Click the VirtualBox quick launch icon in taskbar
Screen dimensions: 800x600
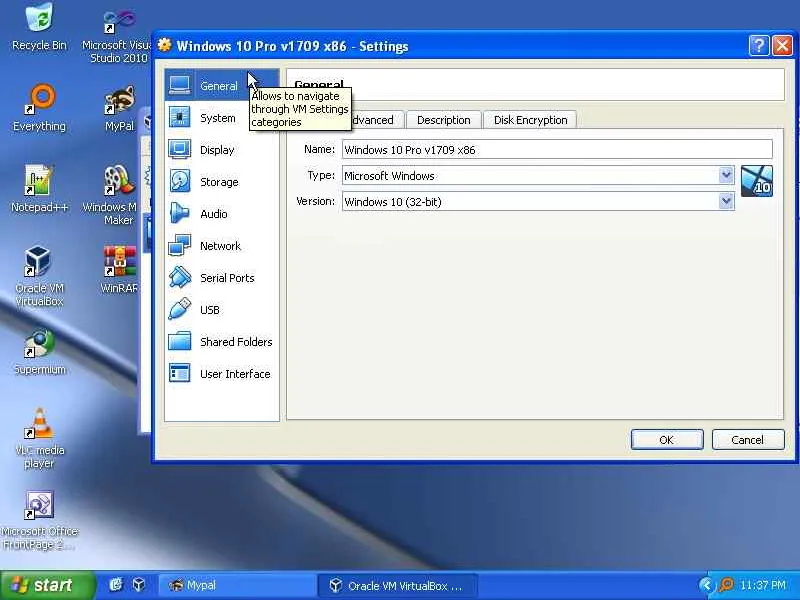[x=139, y=585]
